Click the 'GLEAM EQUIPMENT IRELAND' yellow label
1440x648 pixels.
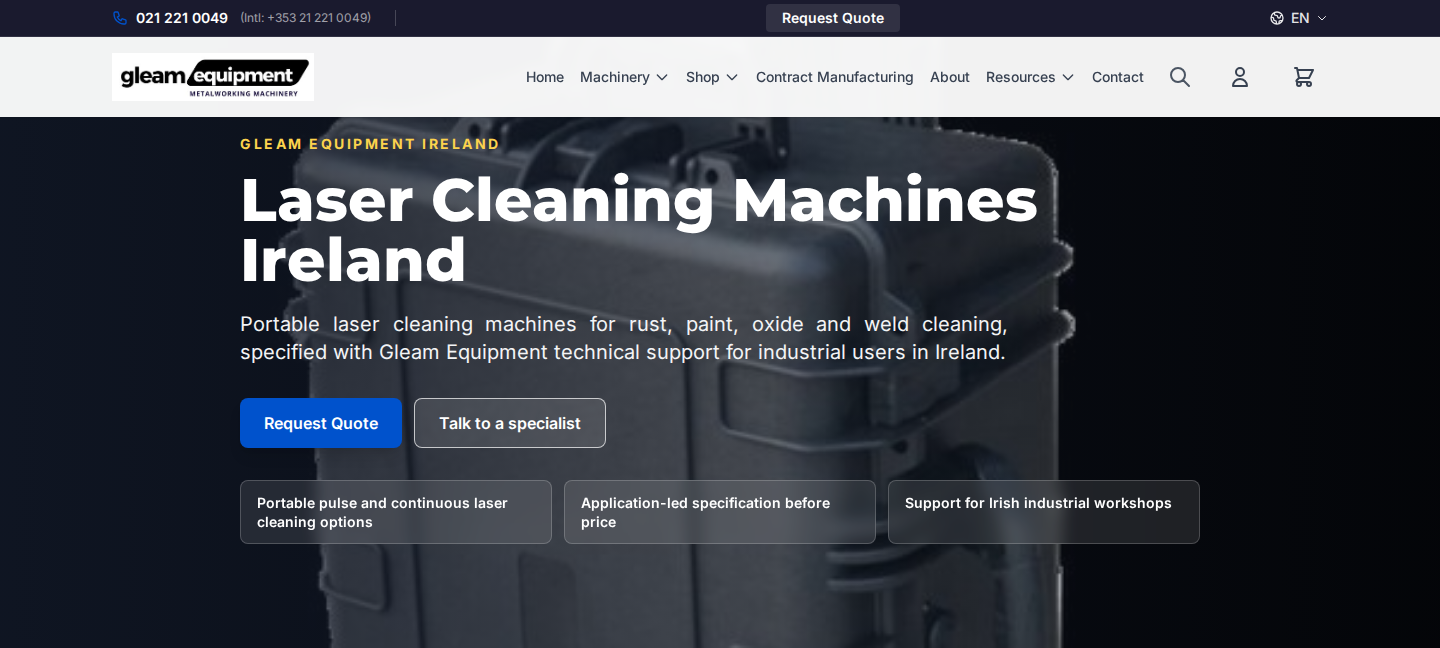(370, 144)
